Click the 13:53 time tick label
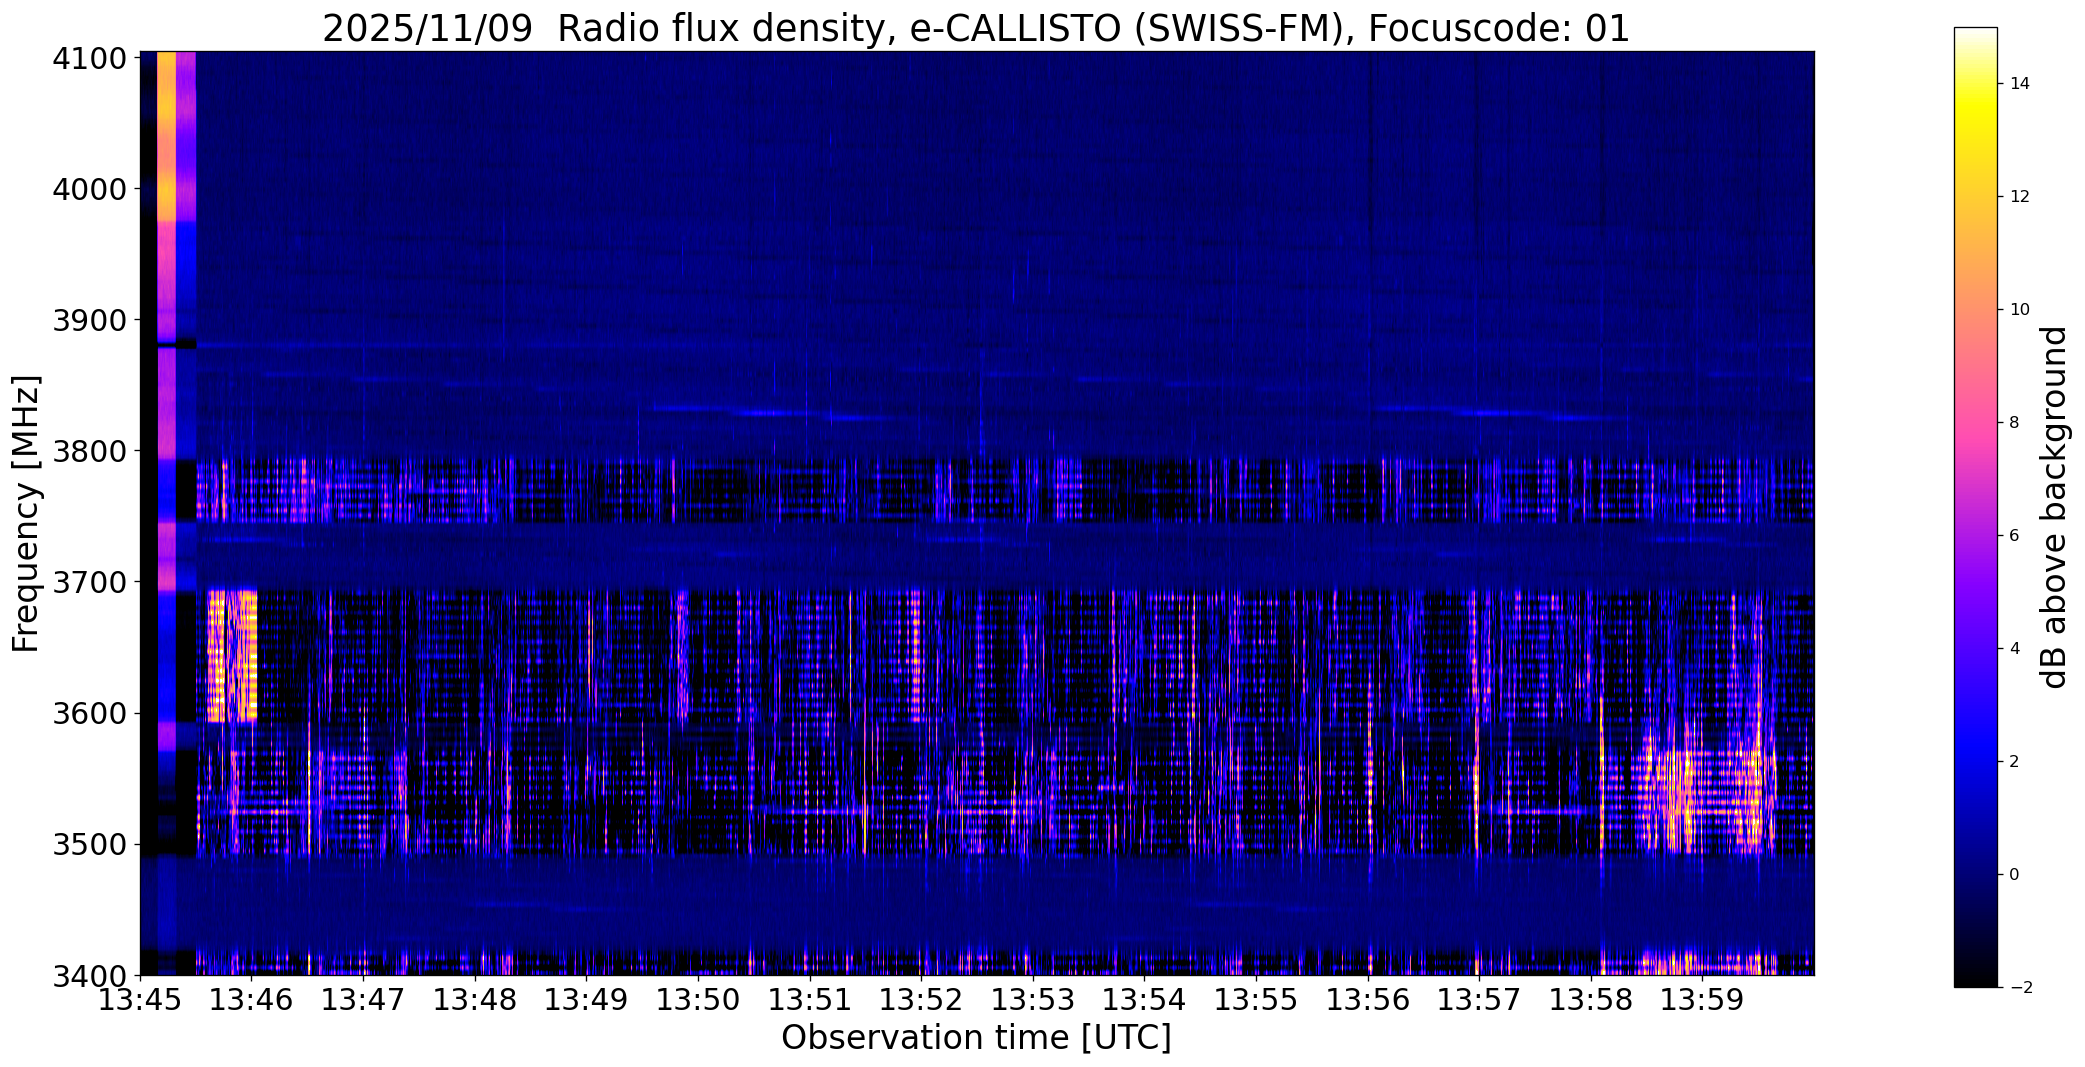This screenshot has height=1067, width=2085. pyautogui.click(x=1033, y=1000)
